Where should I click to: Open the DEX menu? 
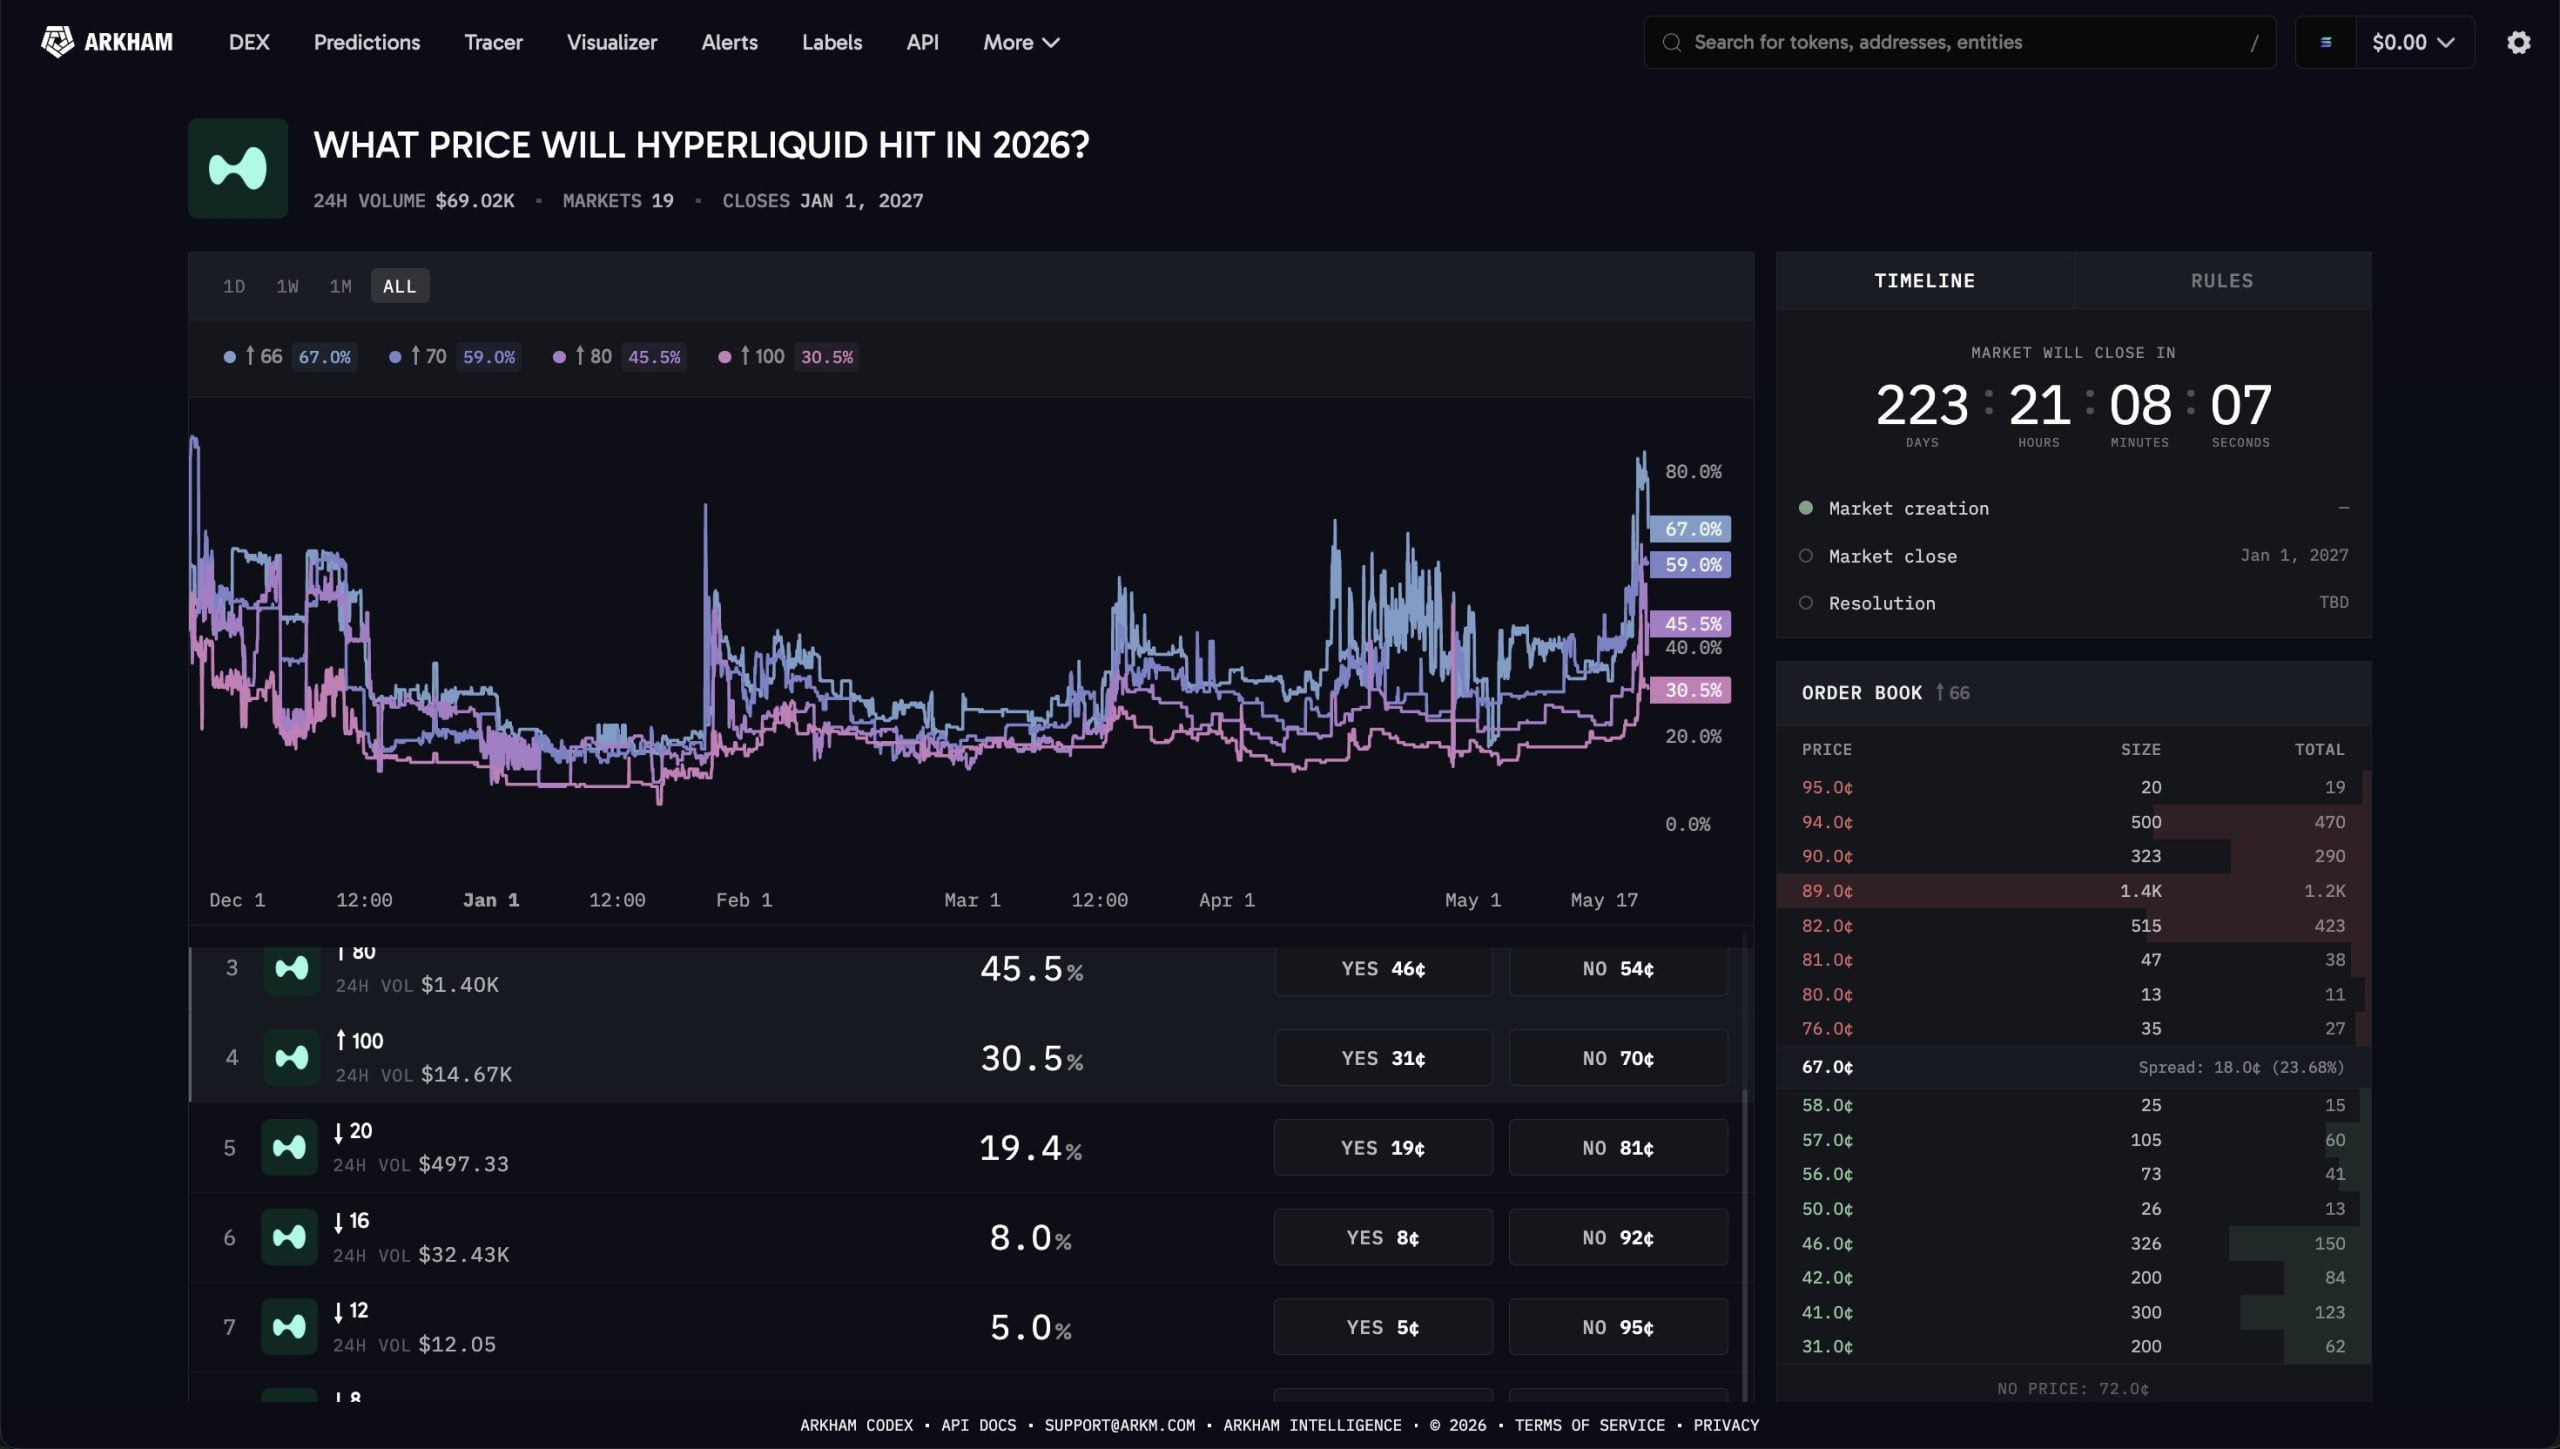249,42
